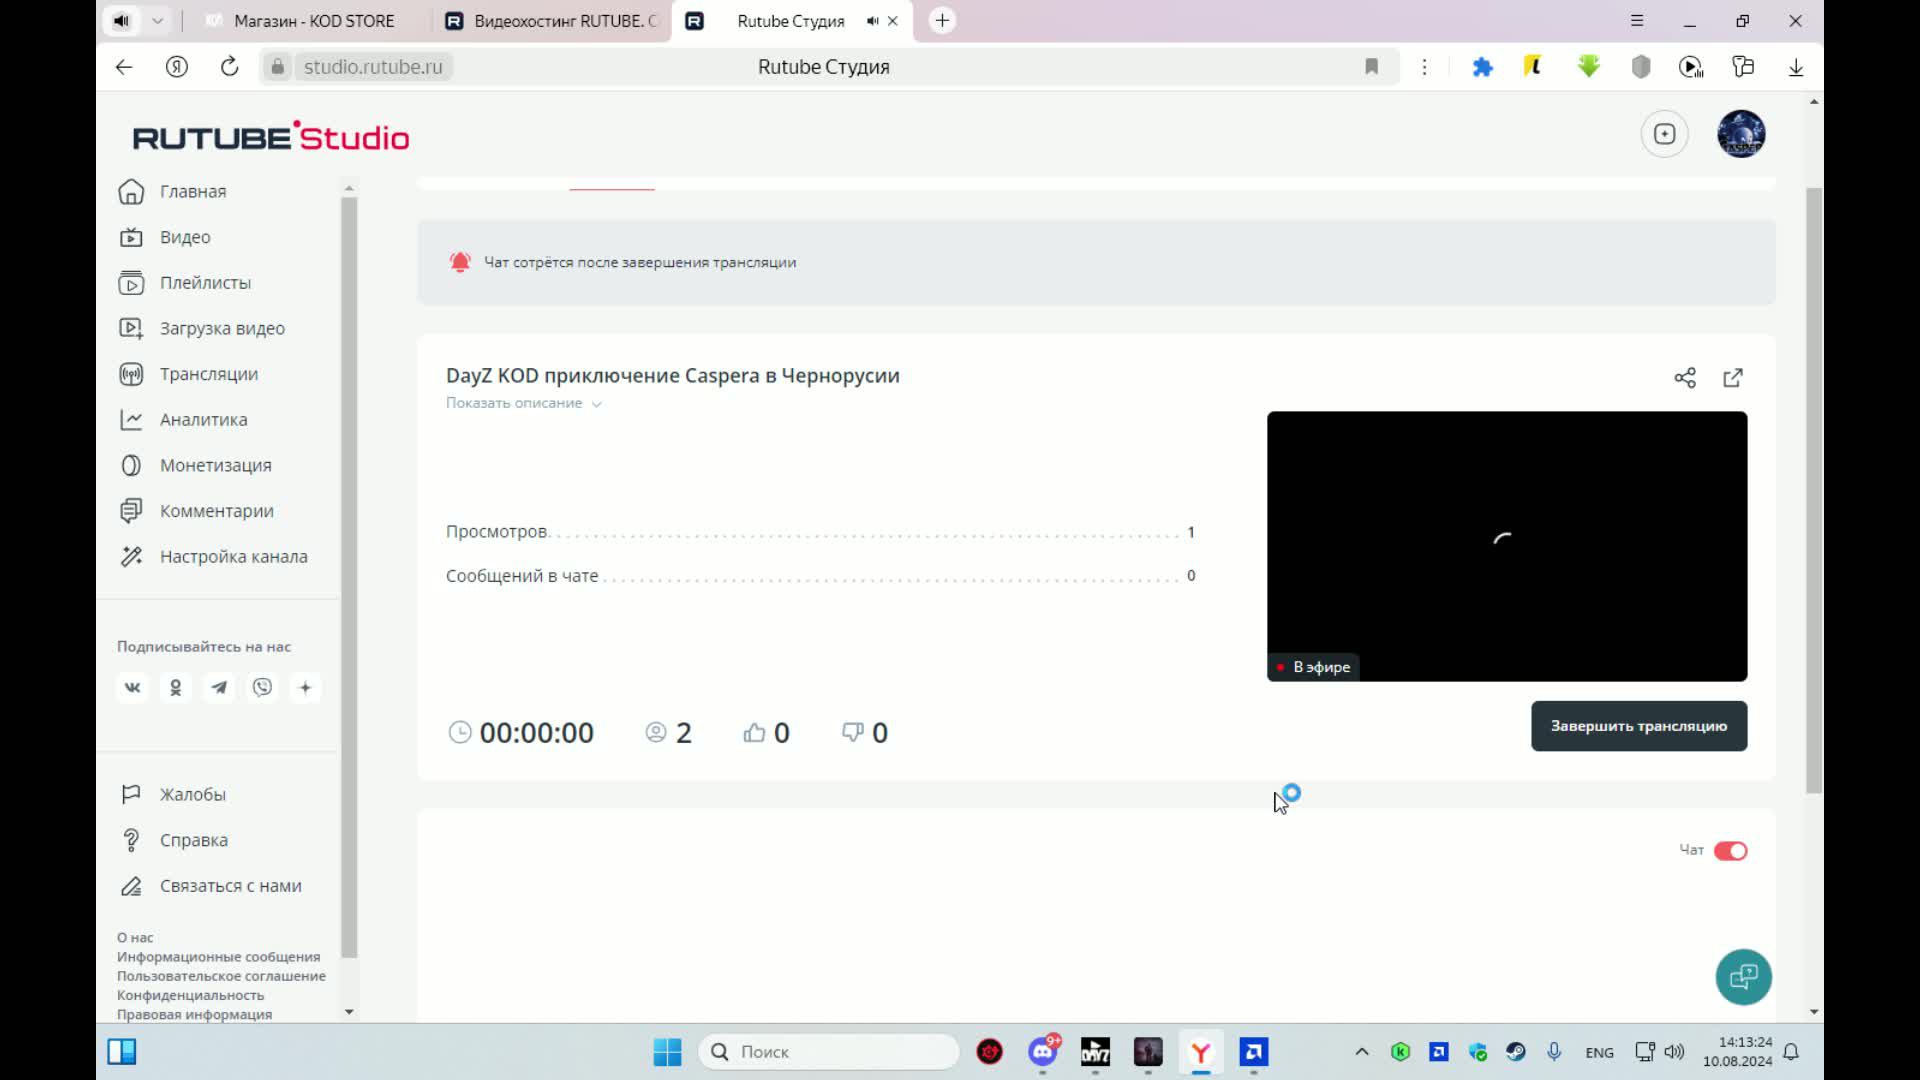The image size is (1920, 1080).
Task: Open the browser hamburger menu
Action: tap(1637, 21)
